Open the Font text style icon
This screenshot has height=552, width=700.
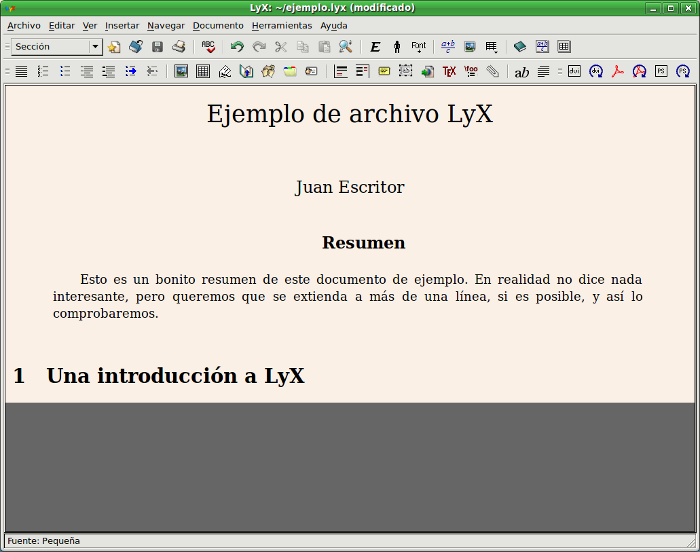(x=419, y=46)
